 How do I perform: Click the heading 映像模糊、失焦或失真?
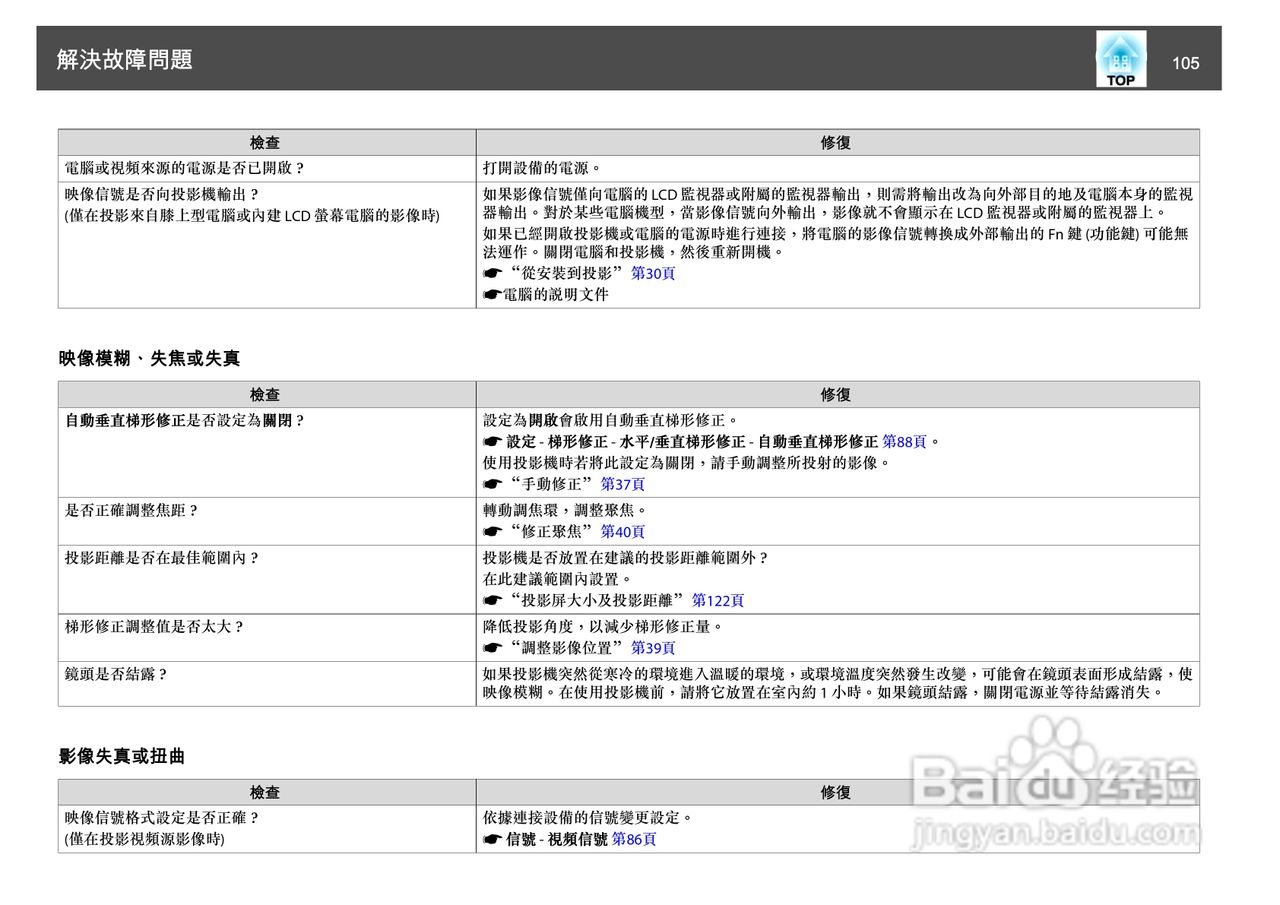click(x=149, y=358)
